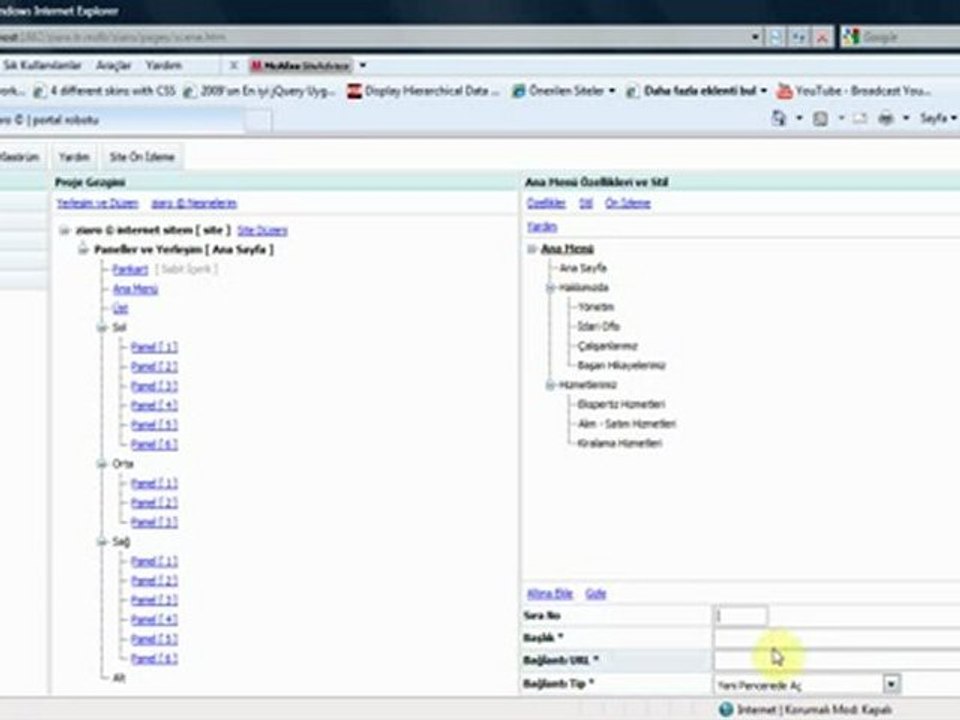The height and width of the screenshot is (720, 960).
Task: Open the McAfee SiteAdvisor dropdown arrow
Action: click(362, 66)
